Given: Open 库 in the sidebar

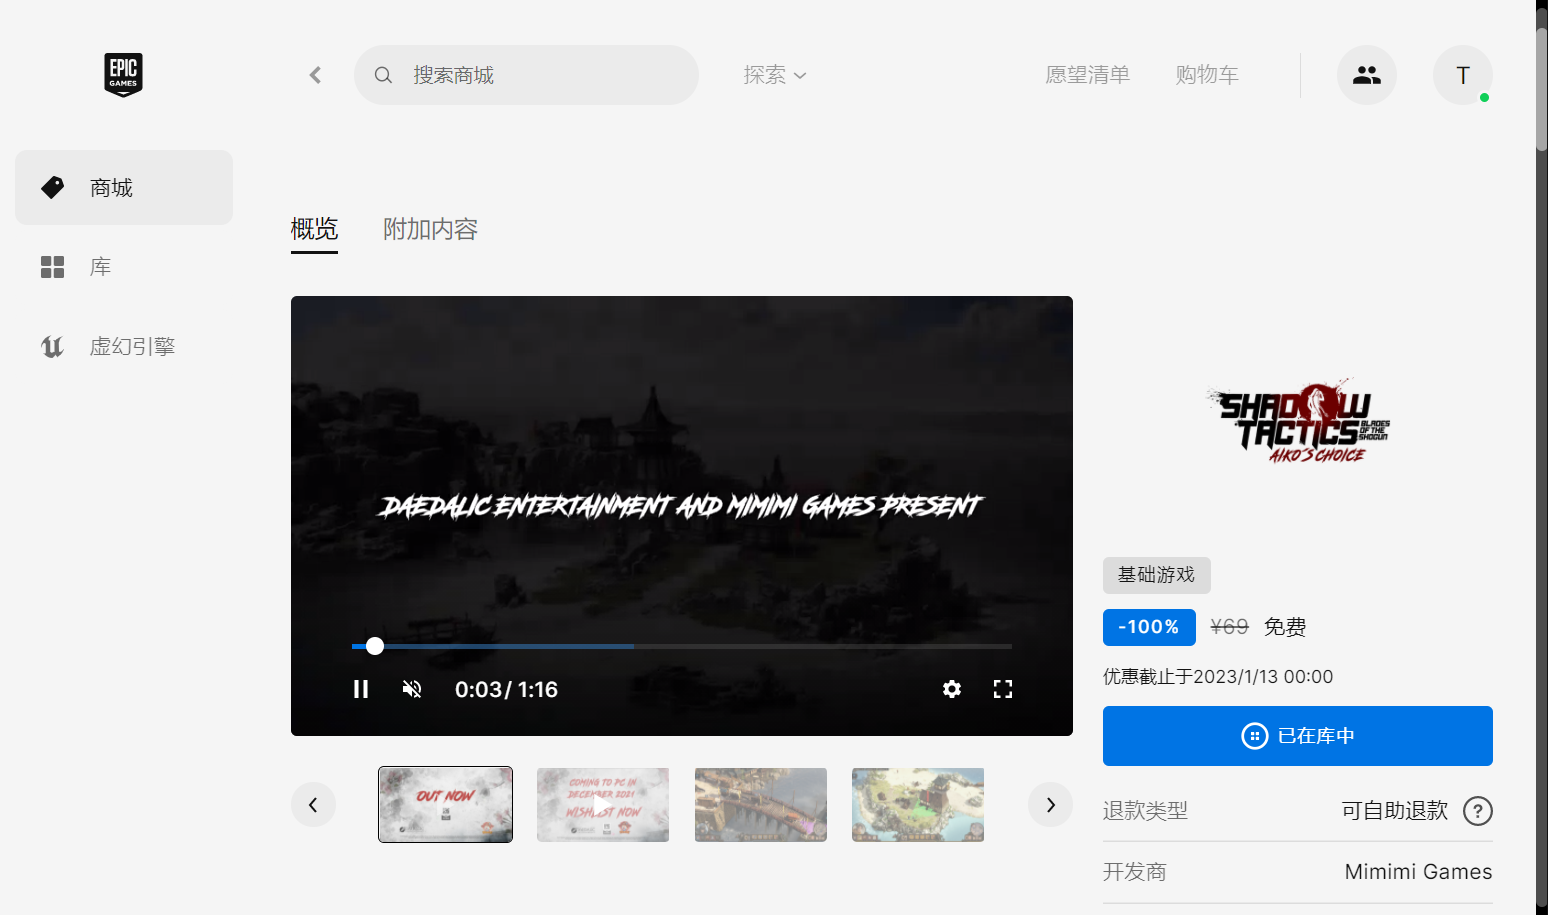Looking at the screenshot, I should 124,267.
